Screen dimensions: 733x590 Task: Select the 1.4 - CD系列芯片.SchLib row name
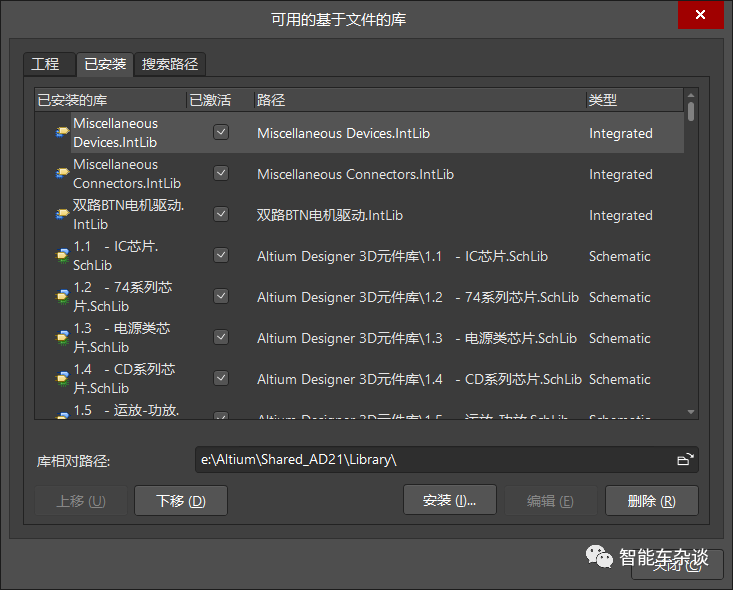tap(124, 379)
